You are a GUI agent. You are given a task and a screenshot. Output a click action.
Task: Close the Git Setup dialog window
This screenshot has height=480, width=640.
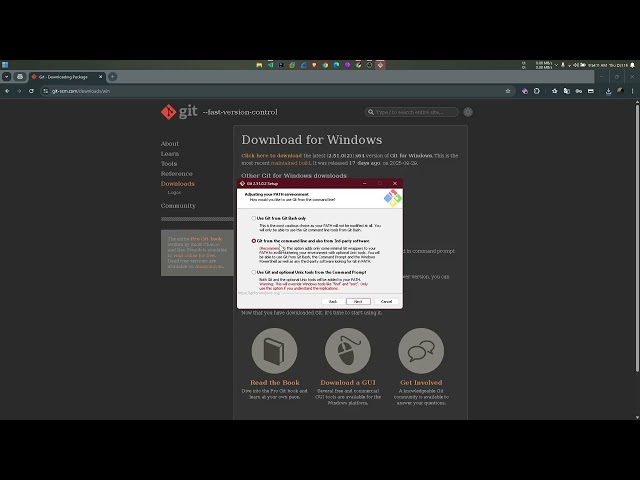pyautogui.click(x=395, y=183)
